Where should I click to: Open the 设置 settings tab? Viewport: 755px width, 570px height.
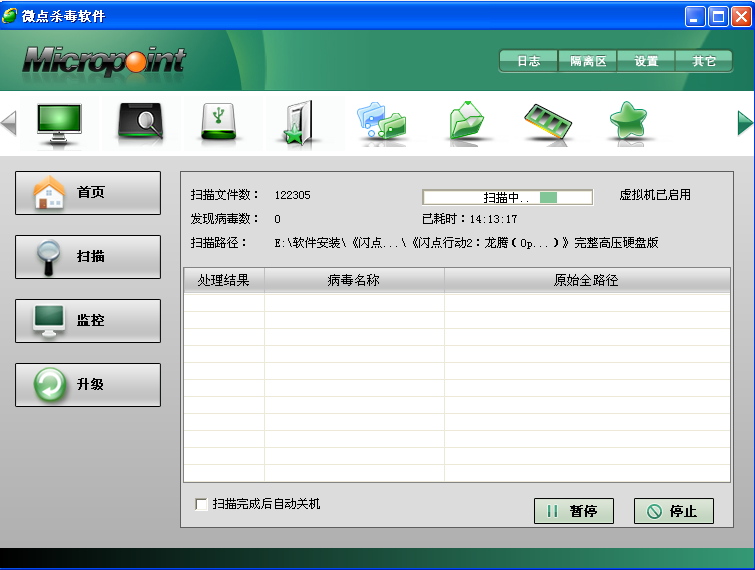(x=646, y=61)
